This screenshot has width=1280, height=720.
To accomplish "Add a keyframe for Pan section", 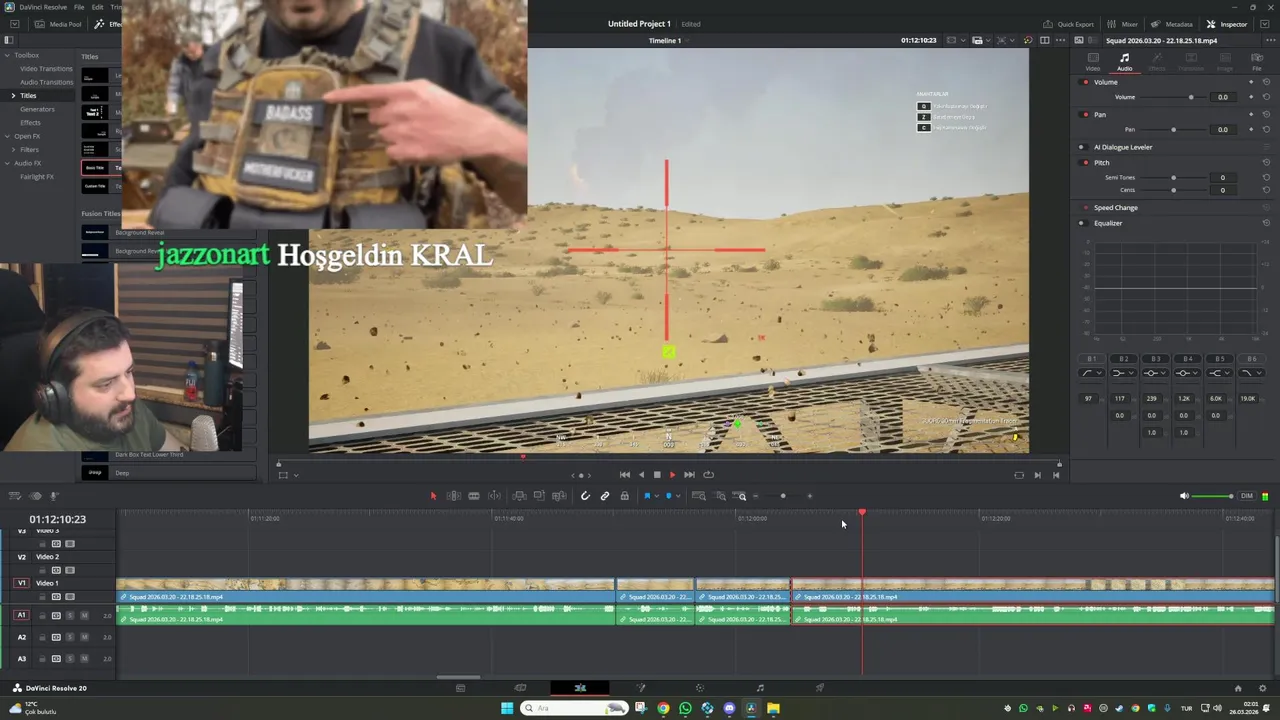I will [x=1251, y=114].
